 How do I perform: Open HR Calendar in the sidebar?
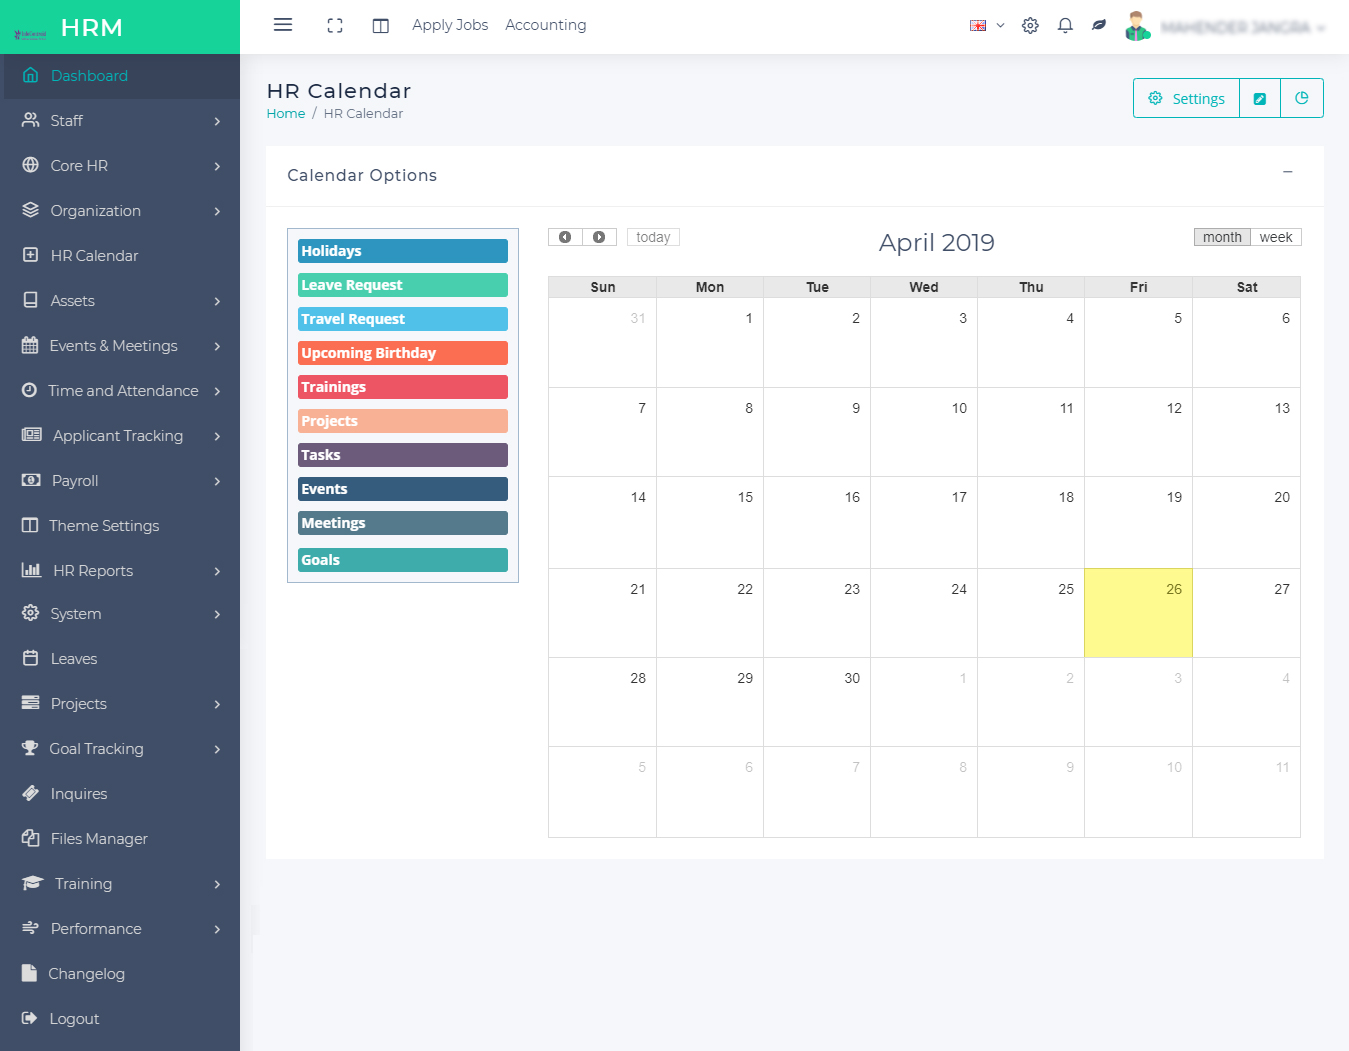coord(94,256)
